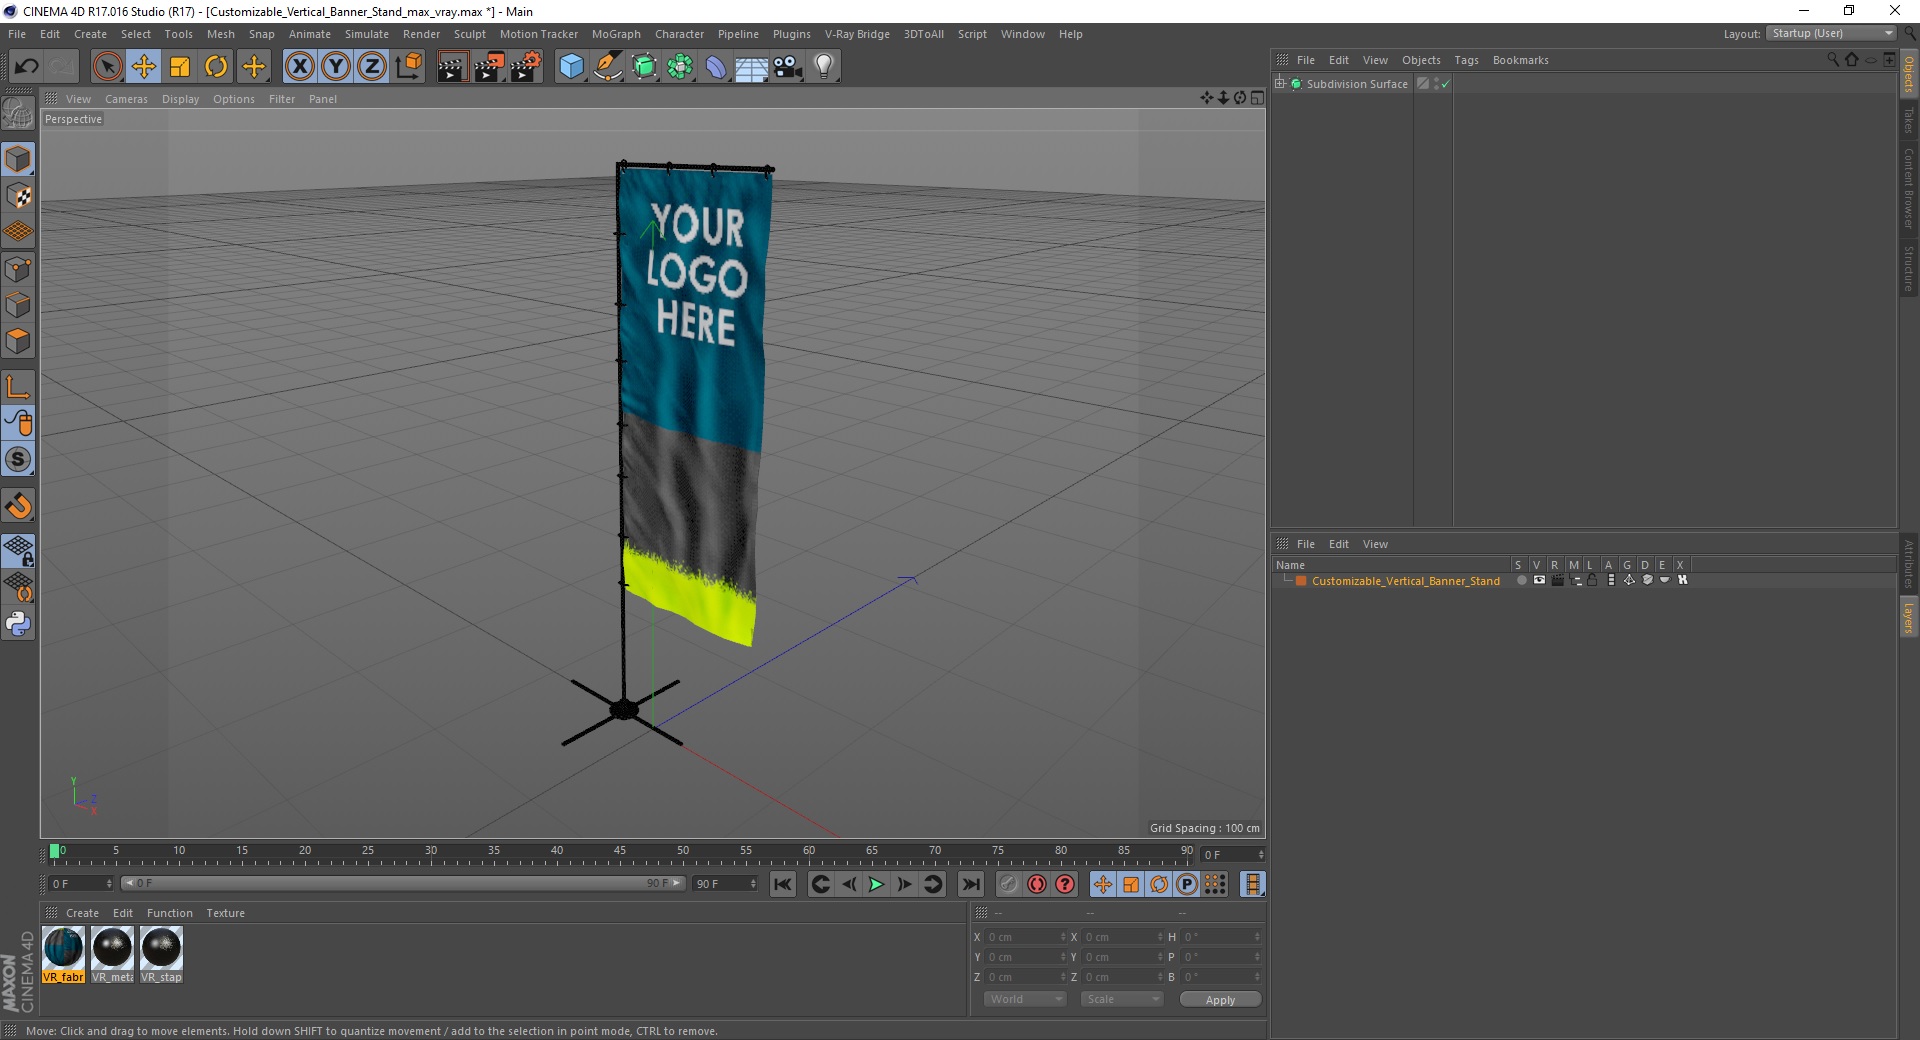1920x1040 pixels.
Task: Click the Apply button in coordinates panel
Action: coord(1220,999)
